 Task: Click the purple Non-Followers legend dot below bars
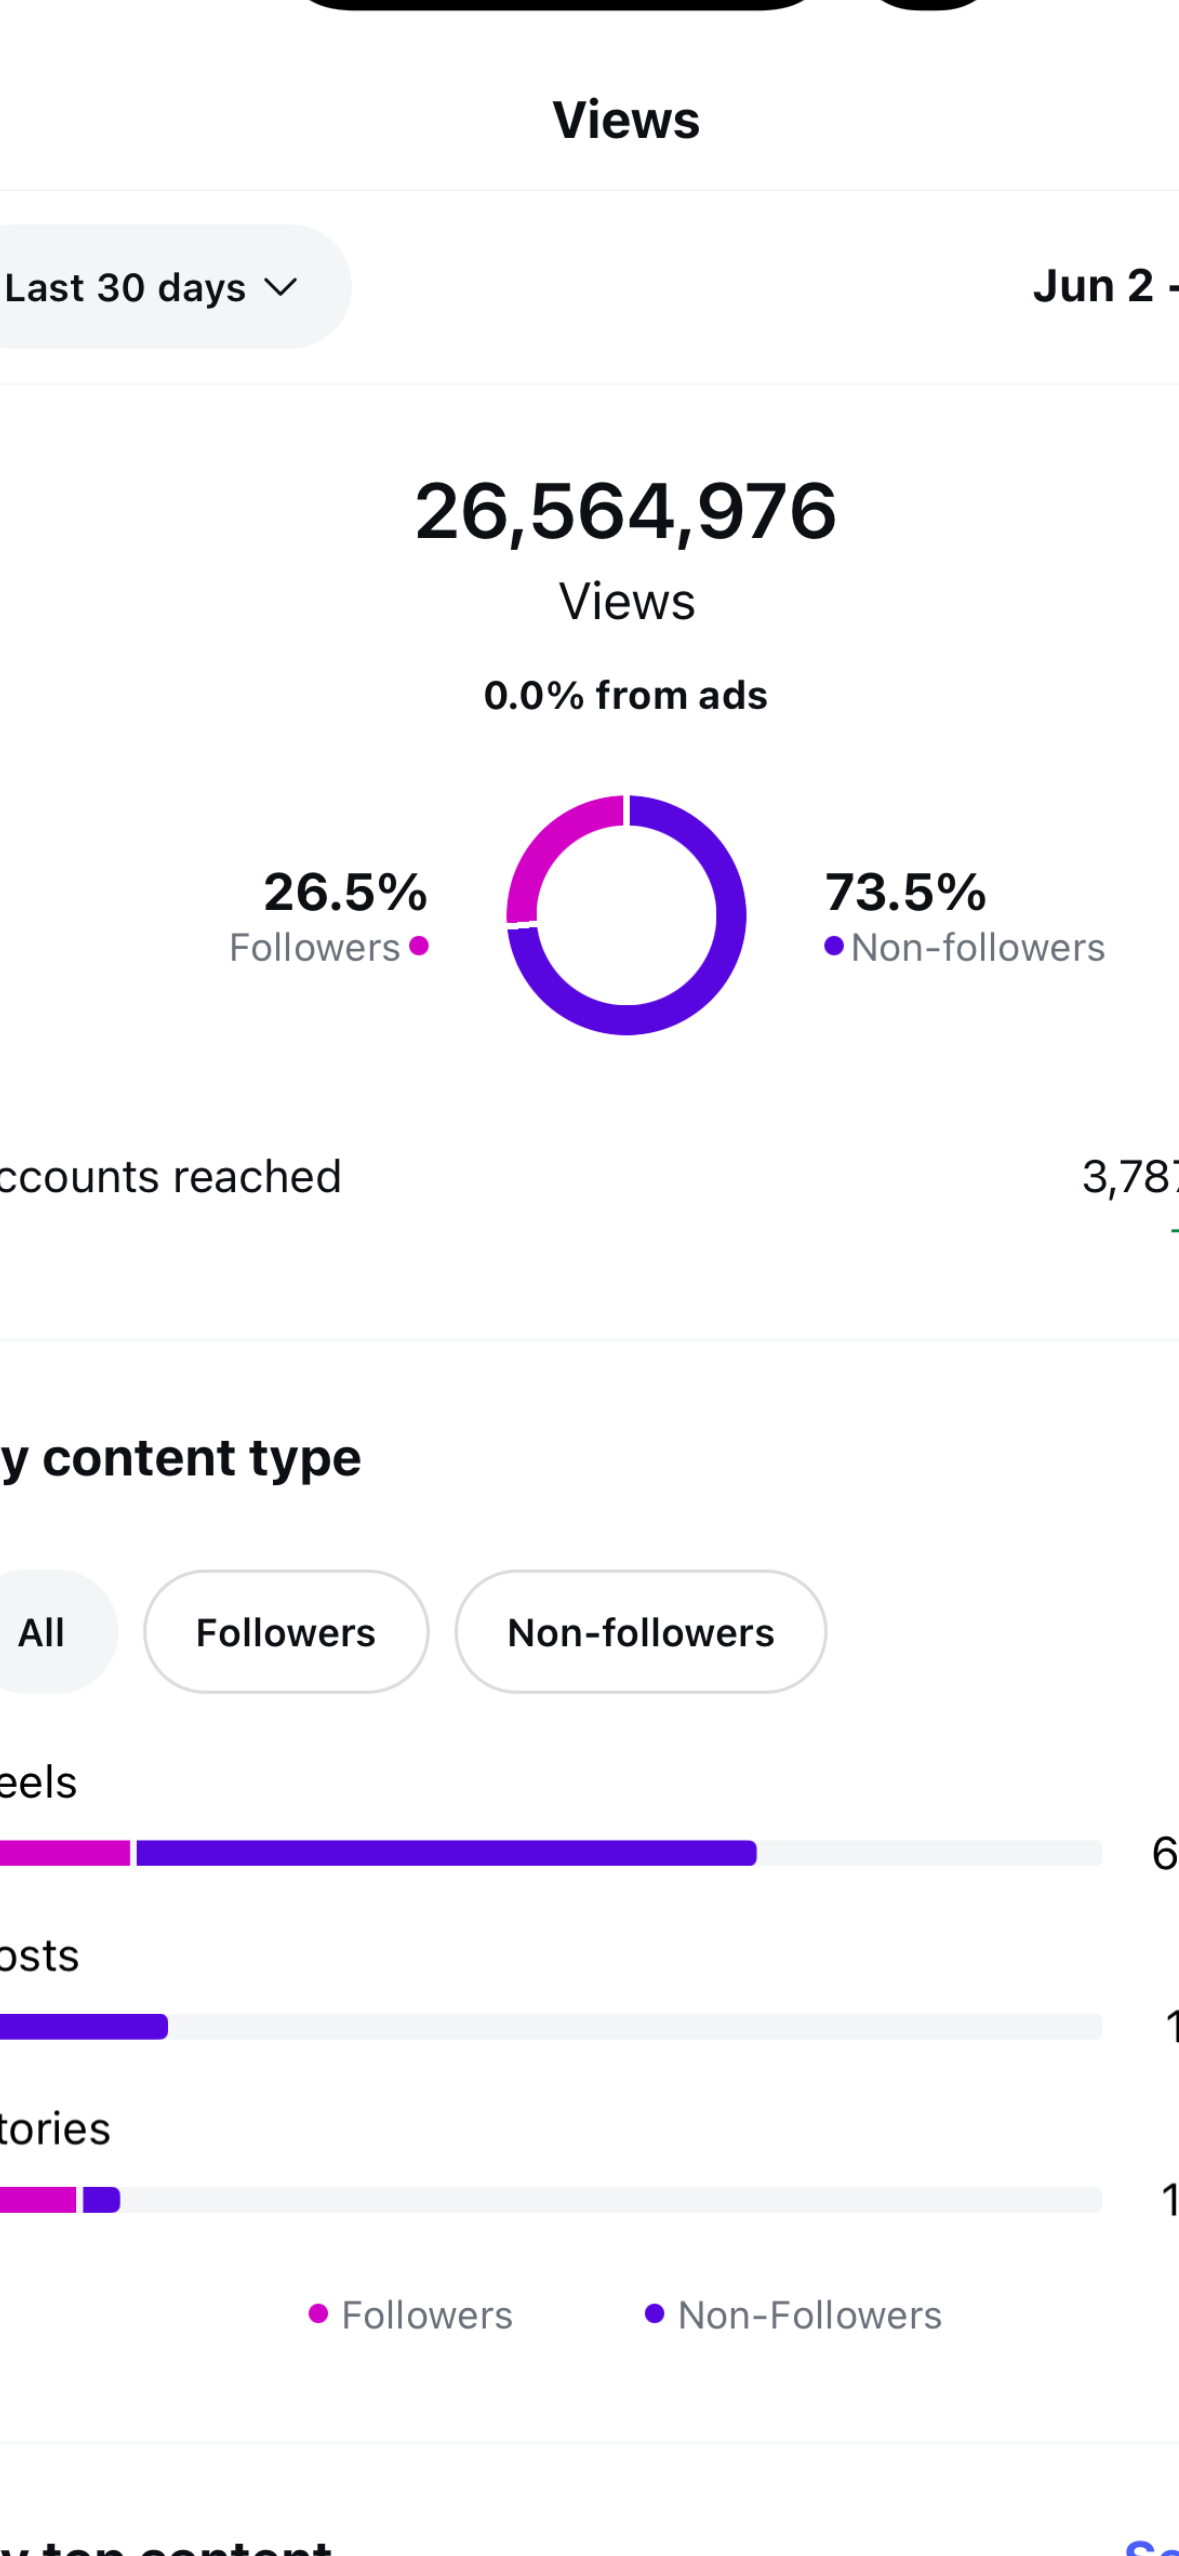coord(654,2314)
